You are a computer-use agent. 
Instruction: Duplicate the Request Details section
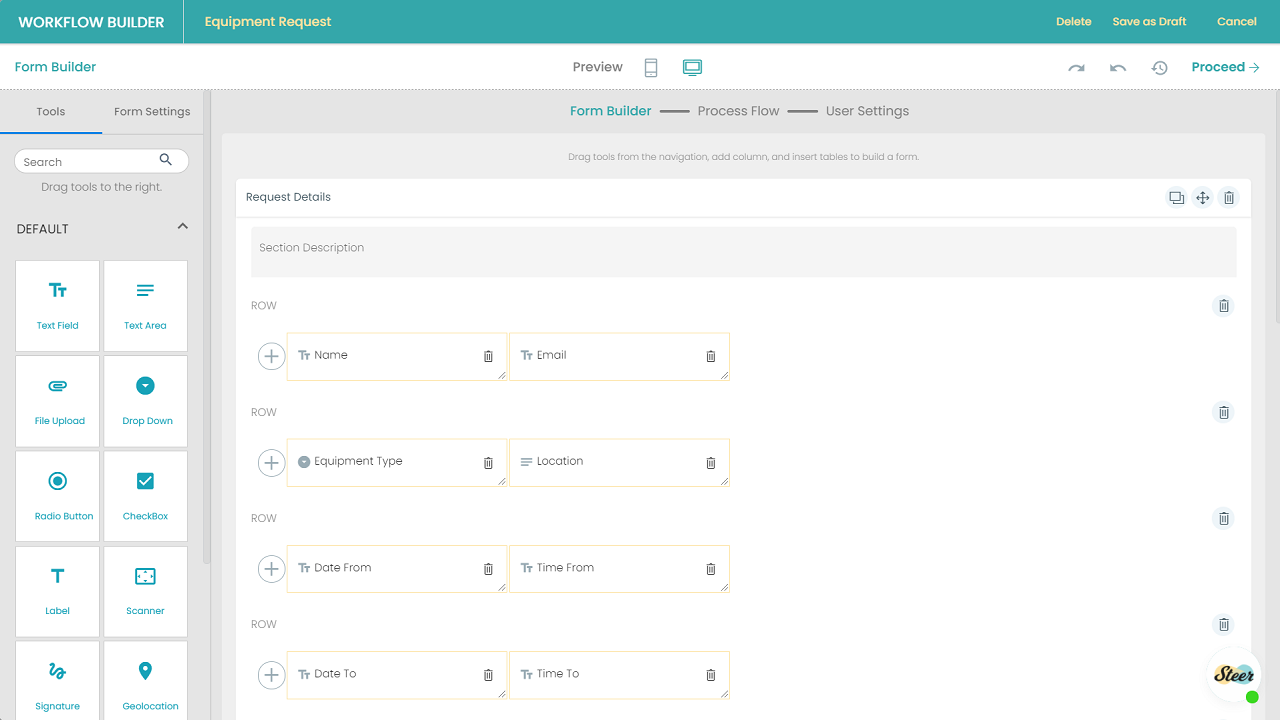(x=1176, y=198)
